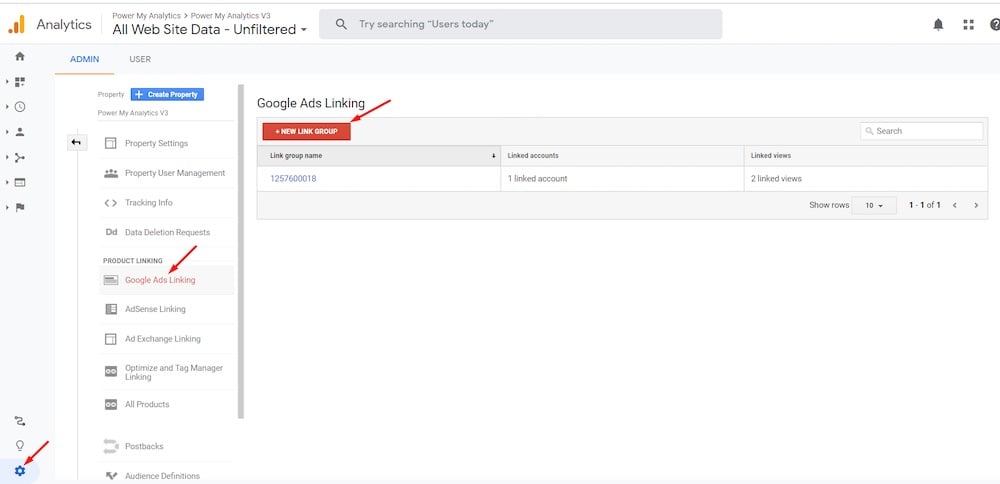Open the Acquisition icon in sidebar

click(x=20, y=157)
